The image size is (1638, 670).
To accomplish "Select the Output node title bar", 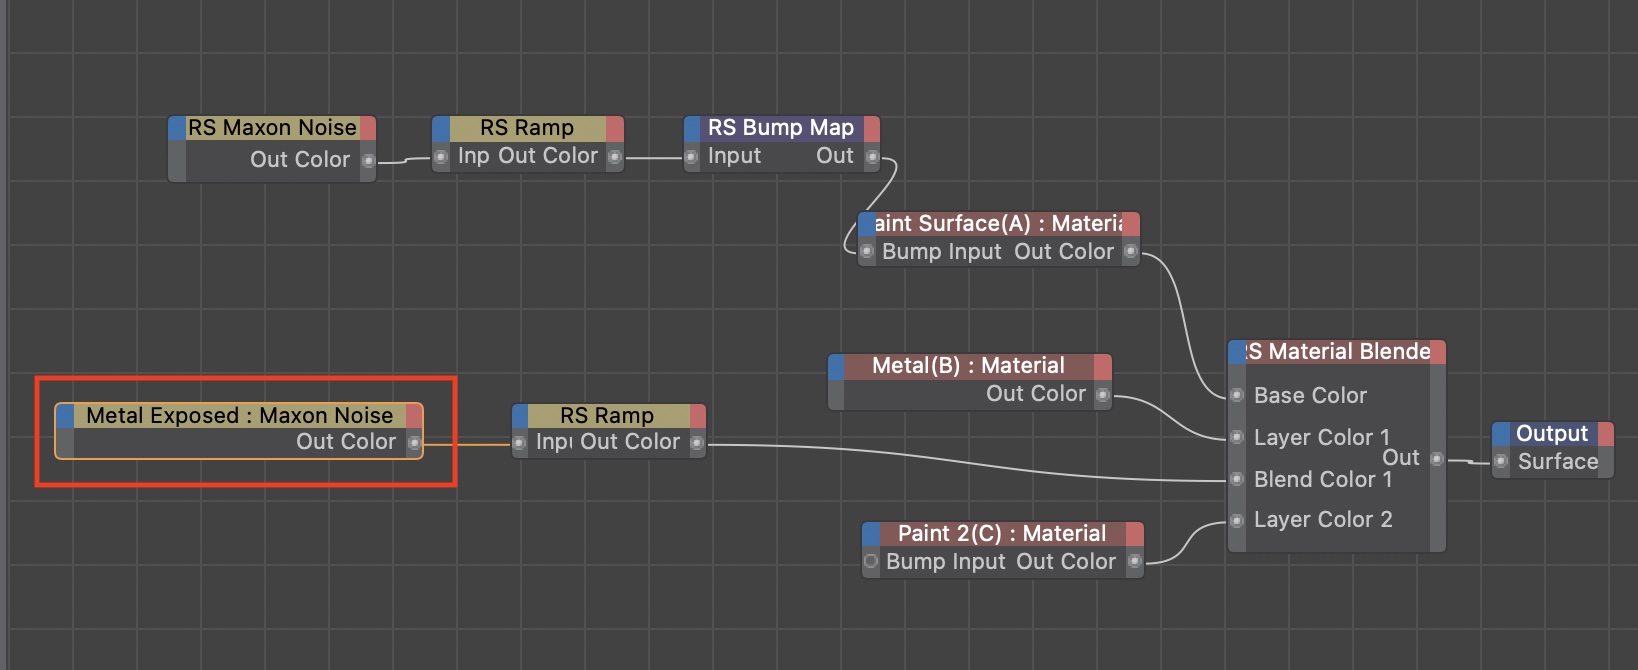I will coord(1552,434).
